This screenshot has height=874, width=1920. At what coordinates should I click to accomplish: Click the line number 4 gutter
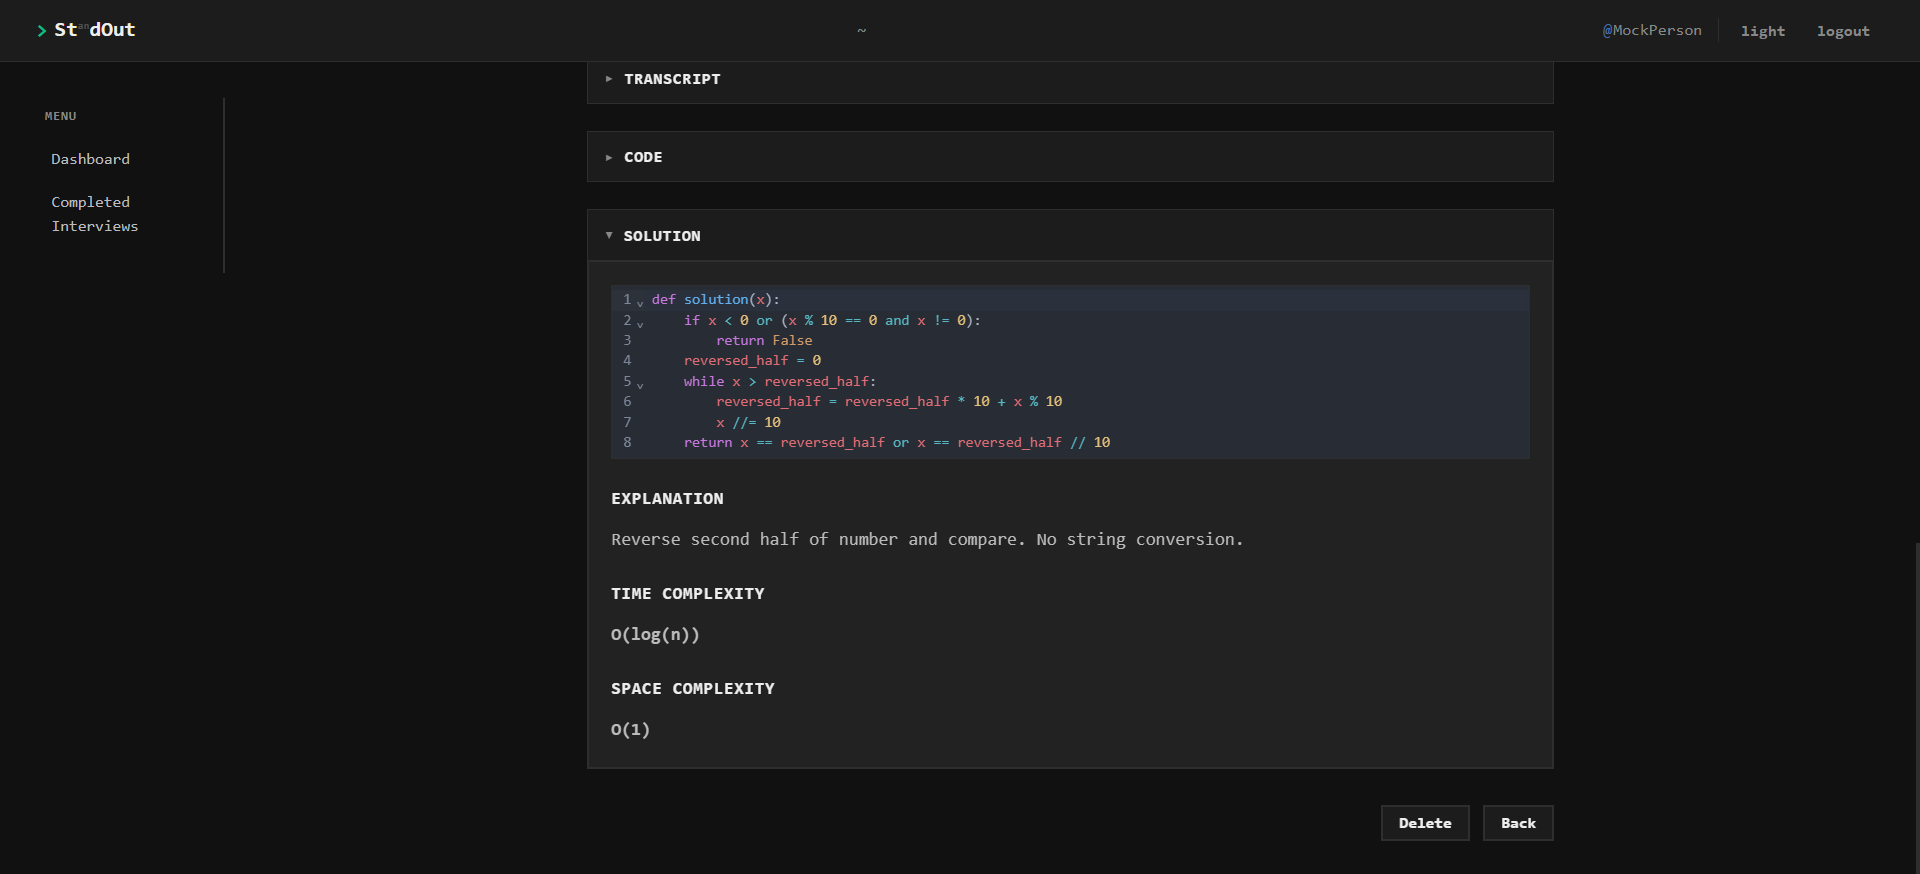click(x=627, y=360)
